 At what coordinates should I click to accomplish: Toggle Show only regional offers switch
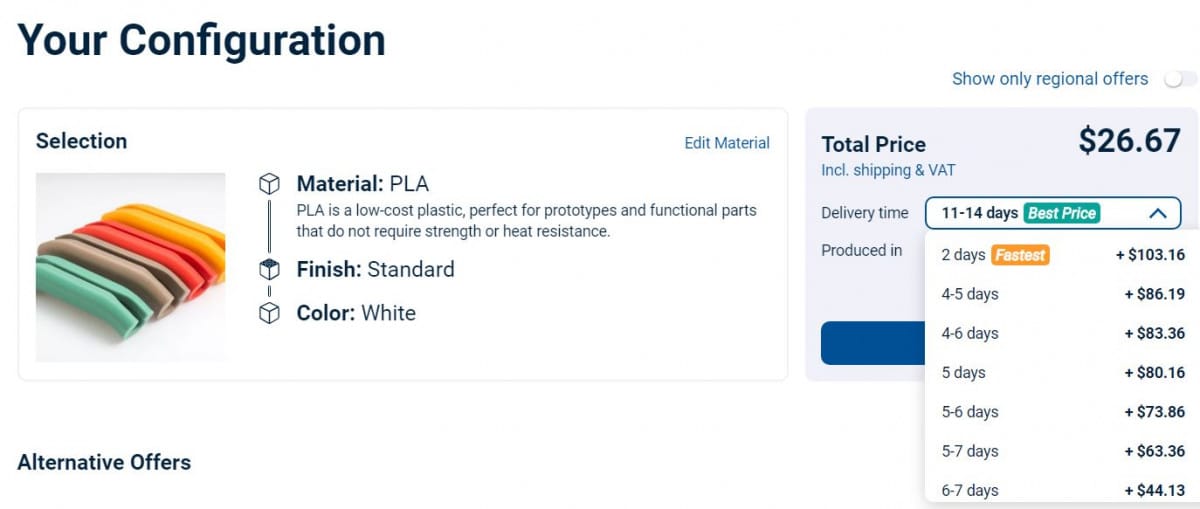(1180, 79)
